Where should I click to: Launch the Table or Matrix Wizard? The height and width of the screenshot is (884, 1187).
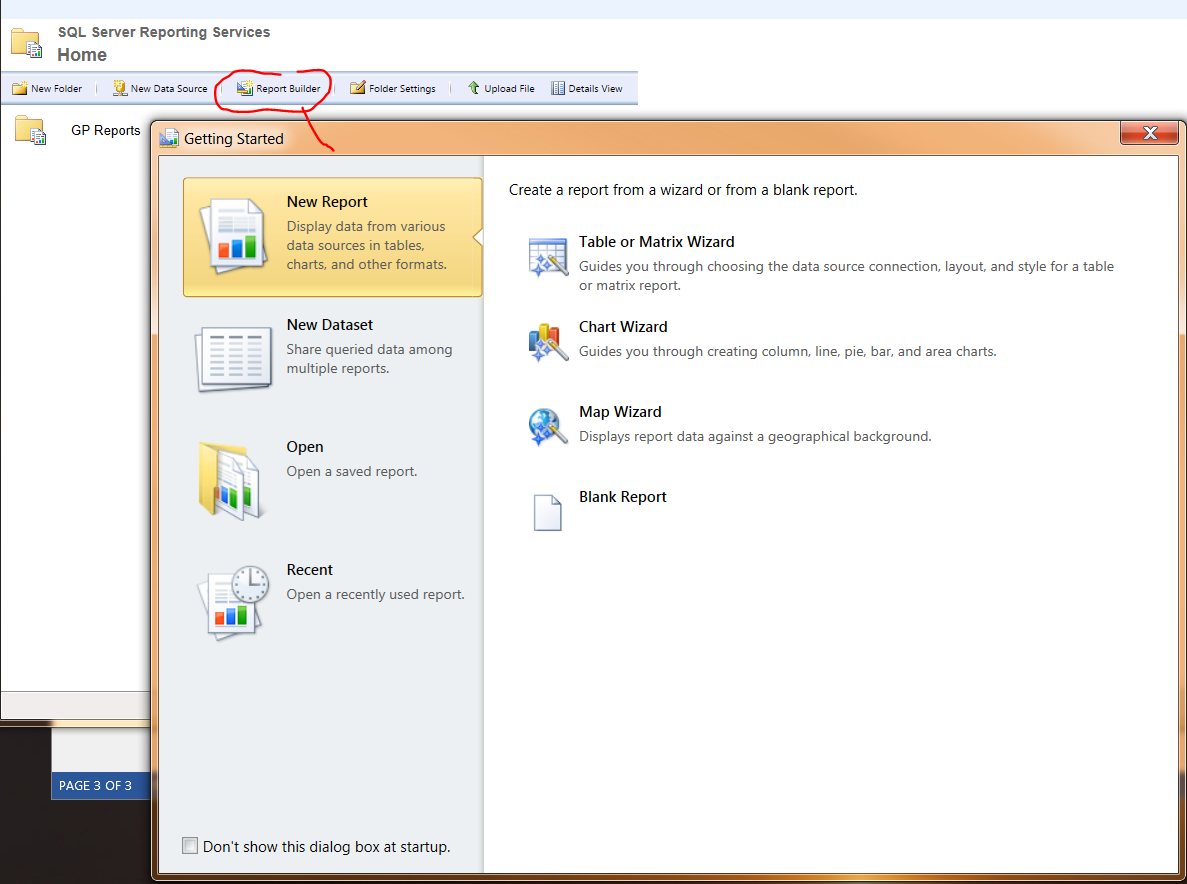pos(656,241)
